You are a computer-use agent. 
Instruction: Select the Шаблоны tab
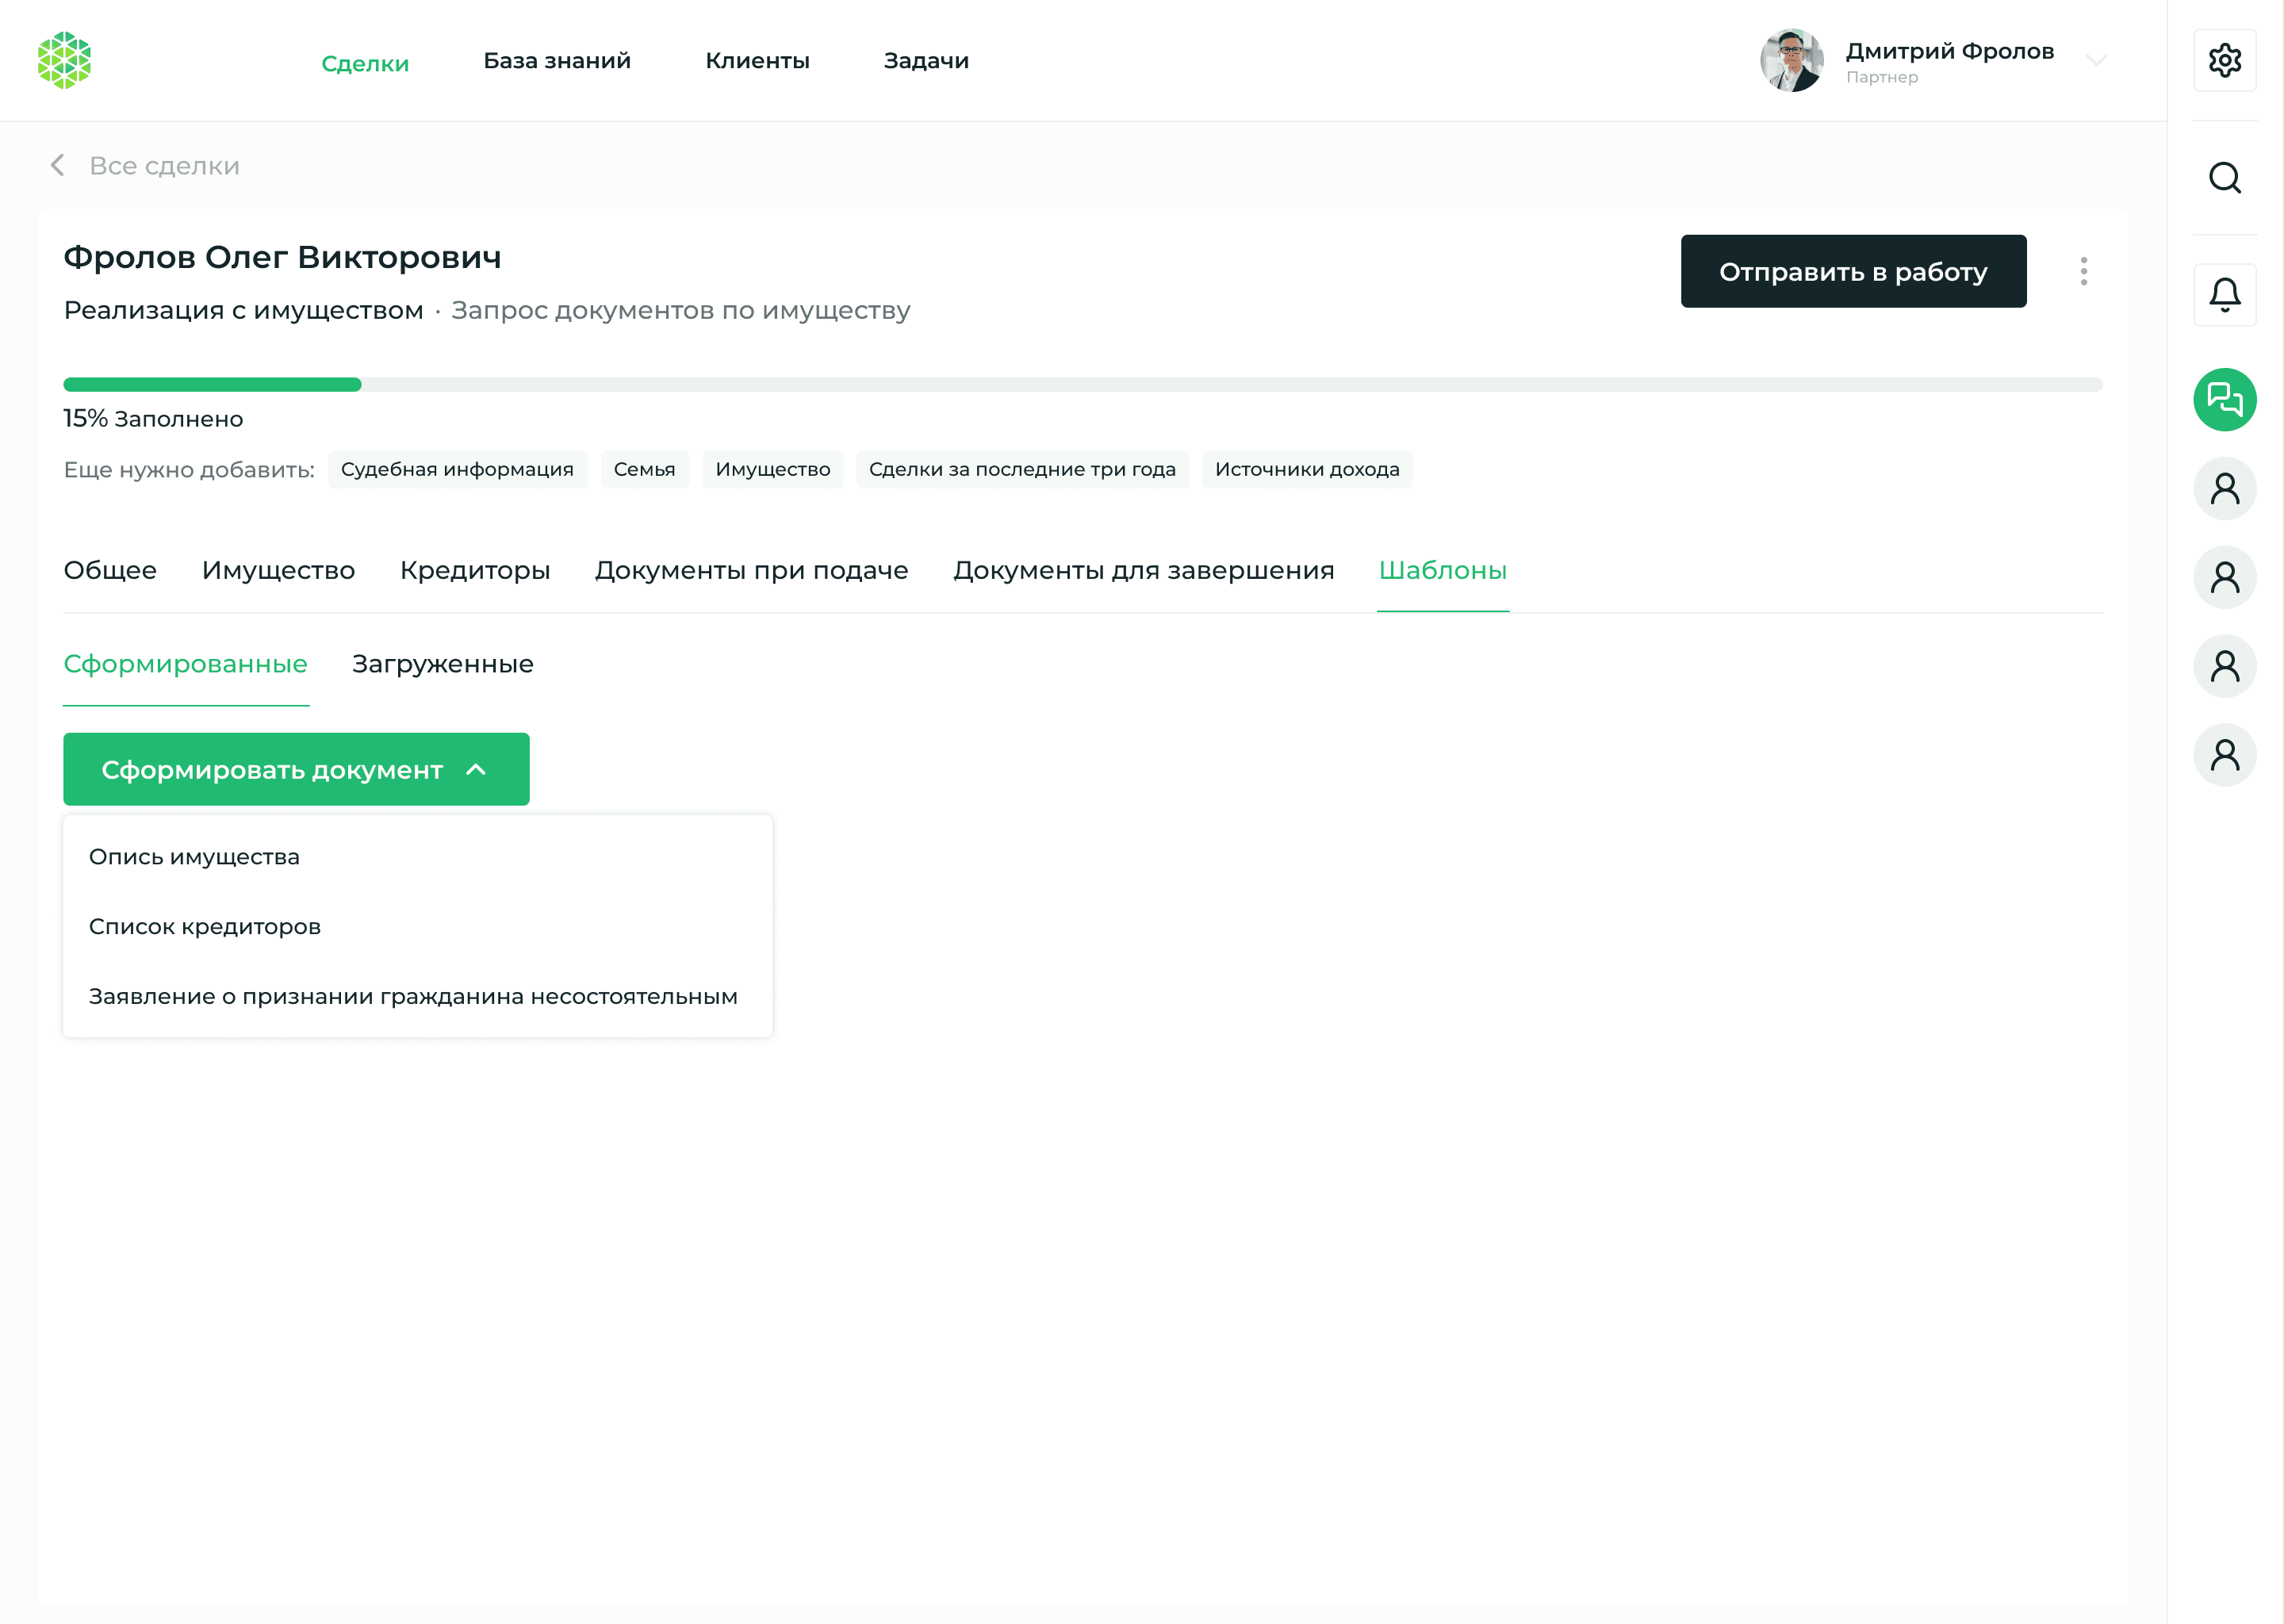tap(1442, 570)
